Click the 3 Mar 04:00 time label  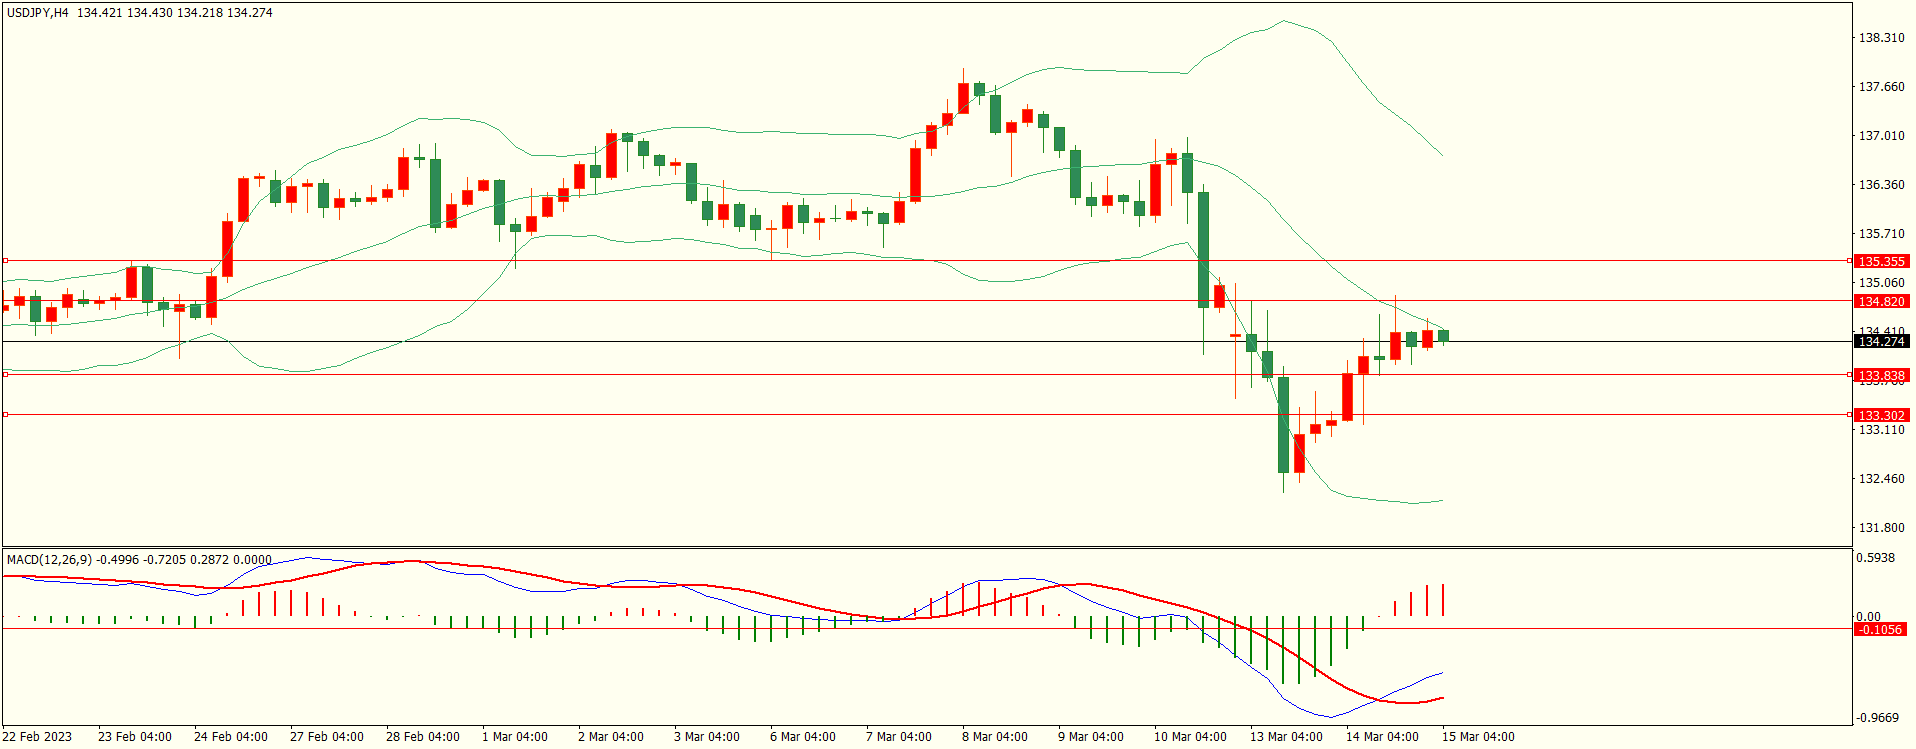click(707, 737)
